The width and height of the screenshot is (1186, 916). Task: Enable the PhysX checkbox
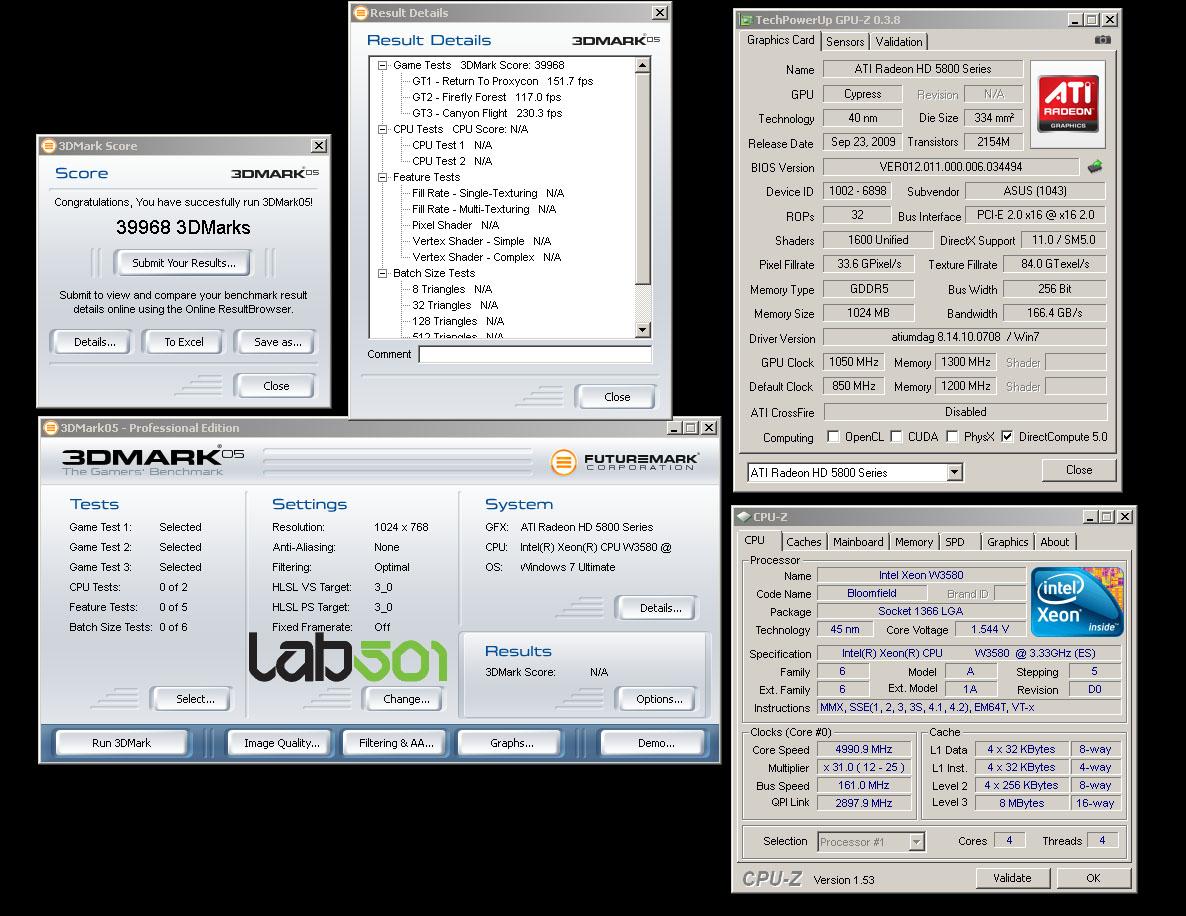[x=952, y=436]
